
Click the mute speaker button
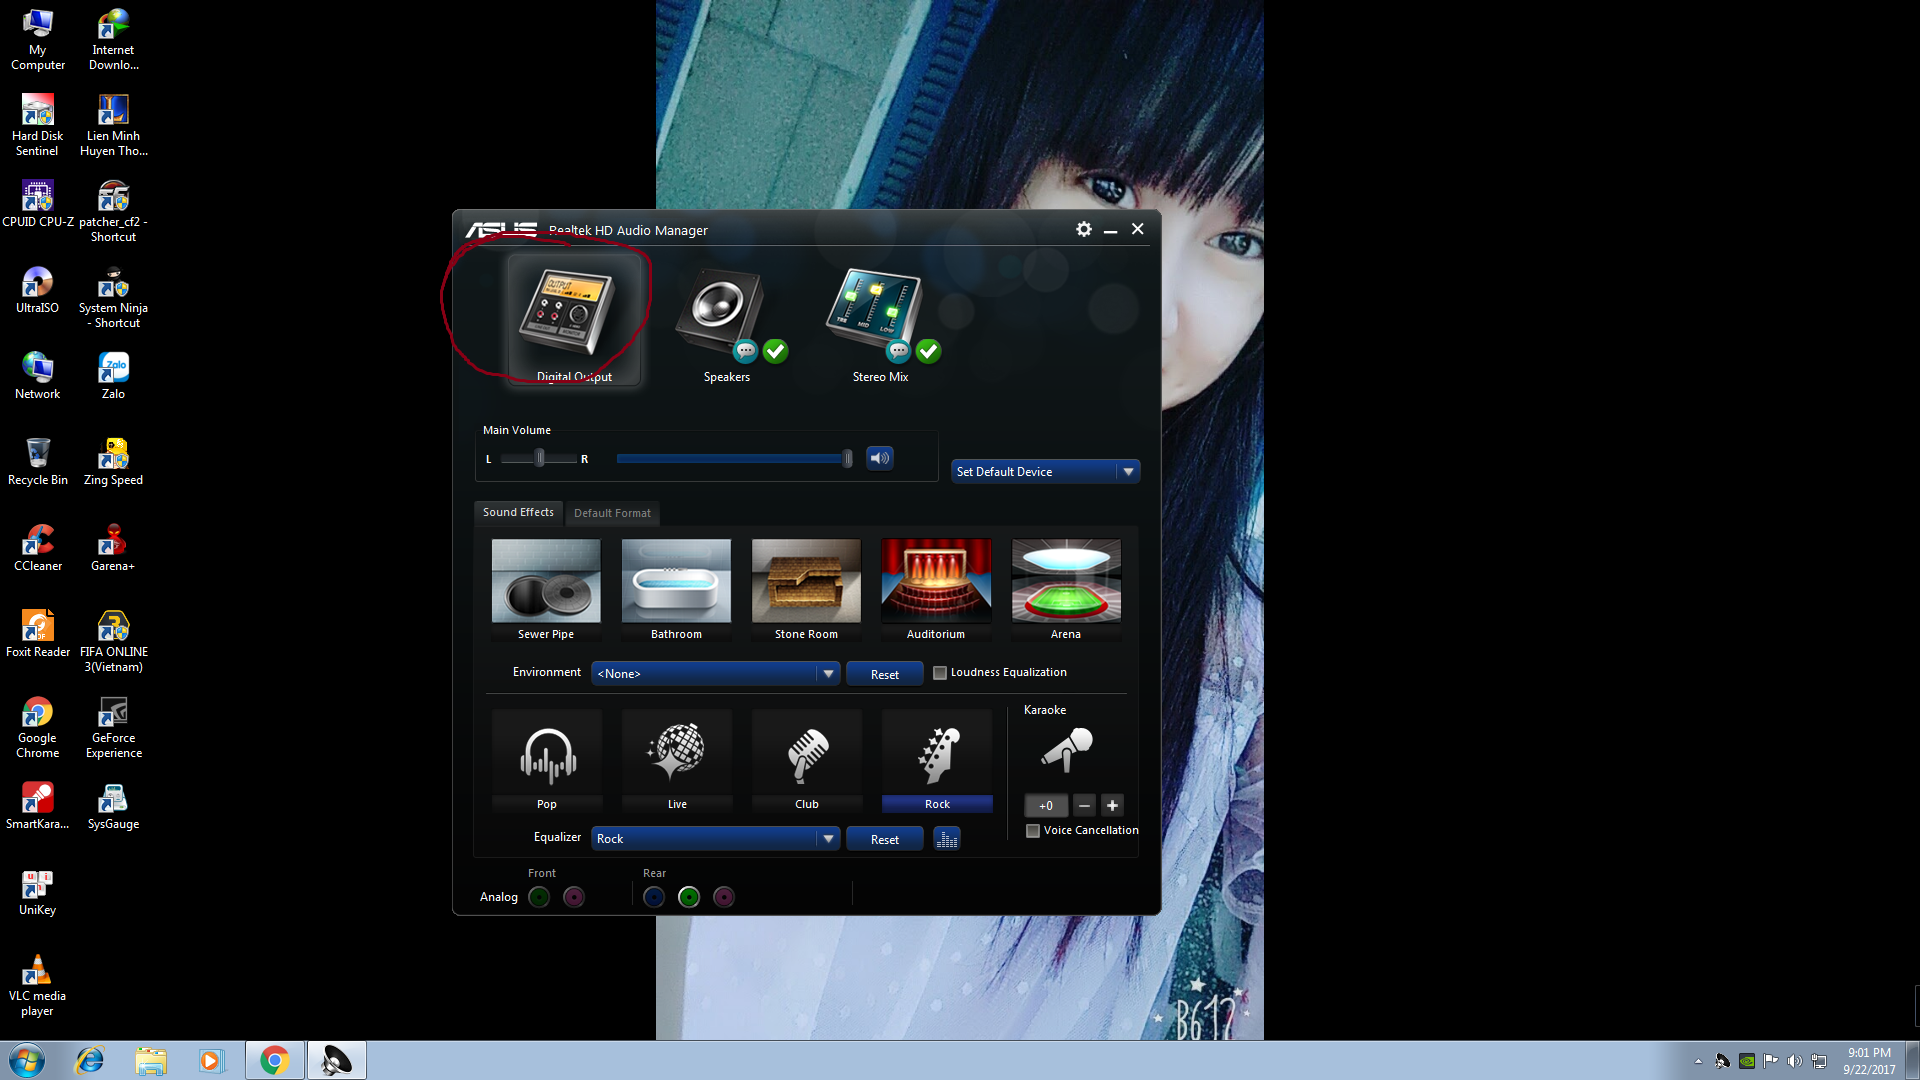click(879, 458)
